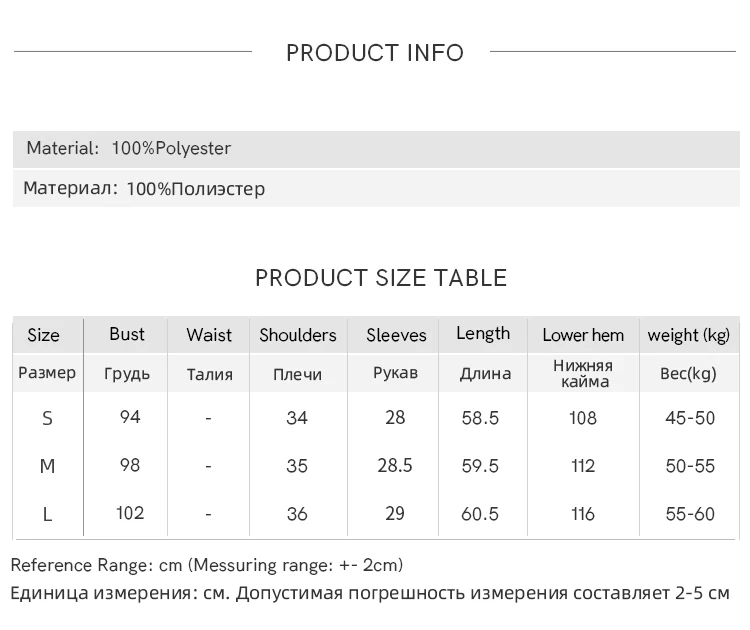Click the PRODUCT SIZE TABLE title
Image resolution: width=750 pixels, height=630 pixels.
(381, 278)
